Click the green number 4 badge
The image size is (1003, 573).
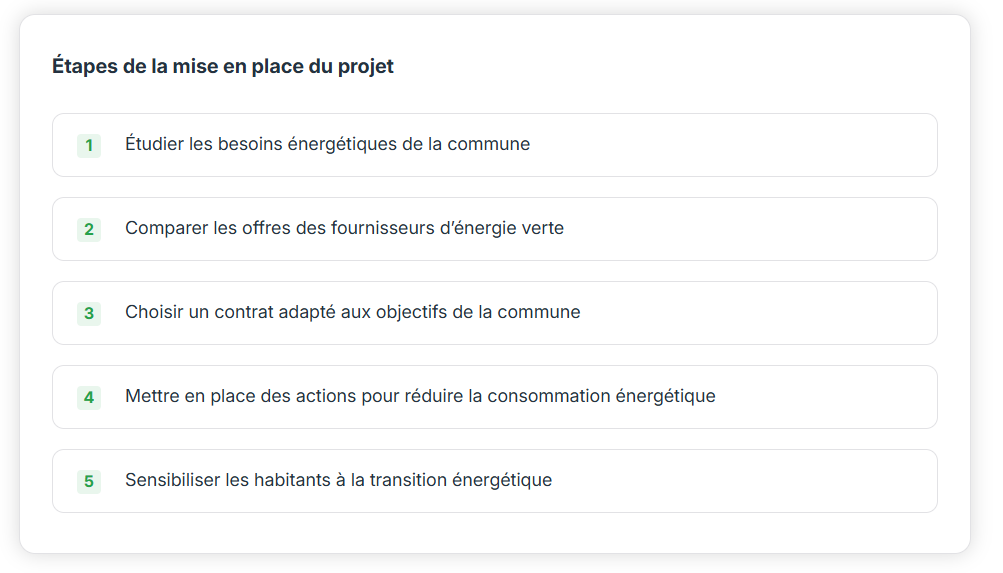[89, 398]
